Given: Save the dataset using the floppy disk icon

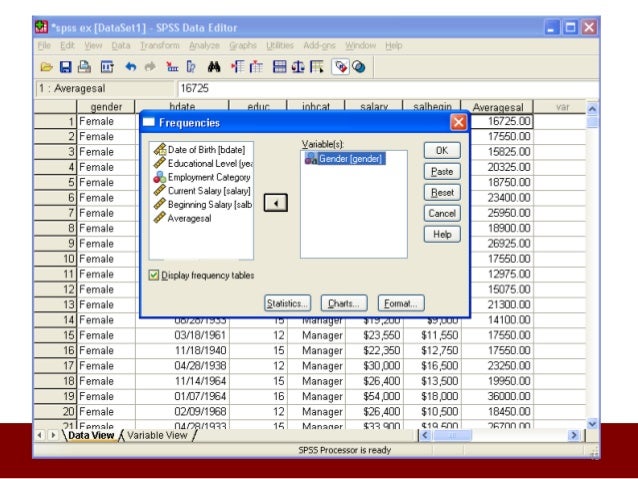Looking at the screenshot, I should click(x=66, y=67).
